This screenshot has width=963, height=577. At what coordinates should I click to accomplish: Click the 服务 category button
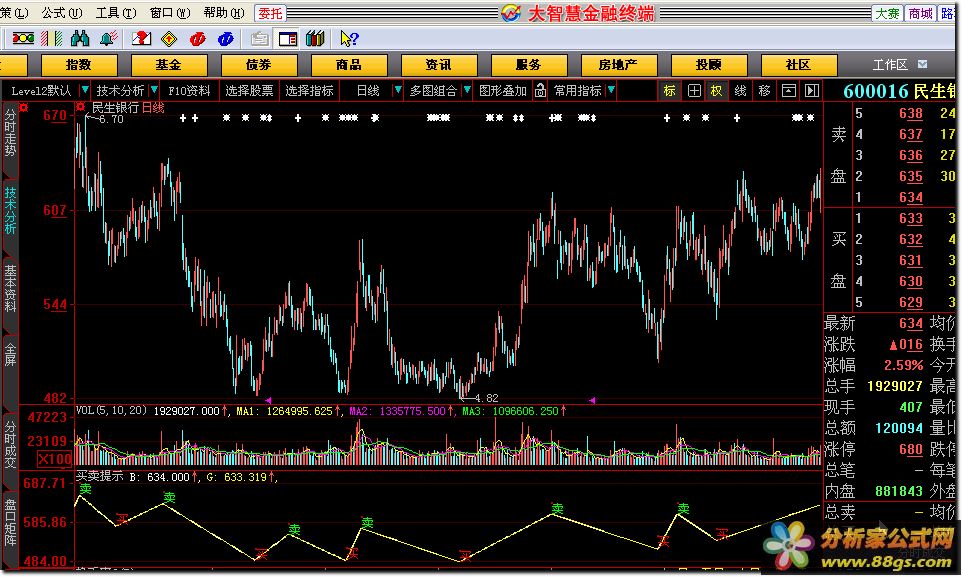tap(528, 65)
